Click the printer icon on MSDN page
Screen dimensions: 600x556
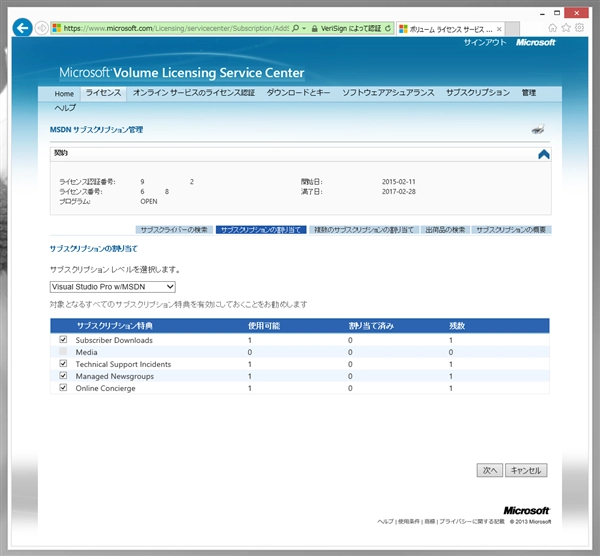[x=538, y=129]
